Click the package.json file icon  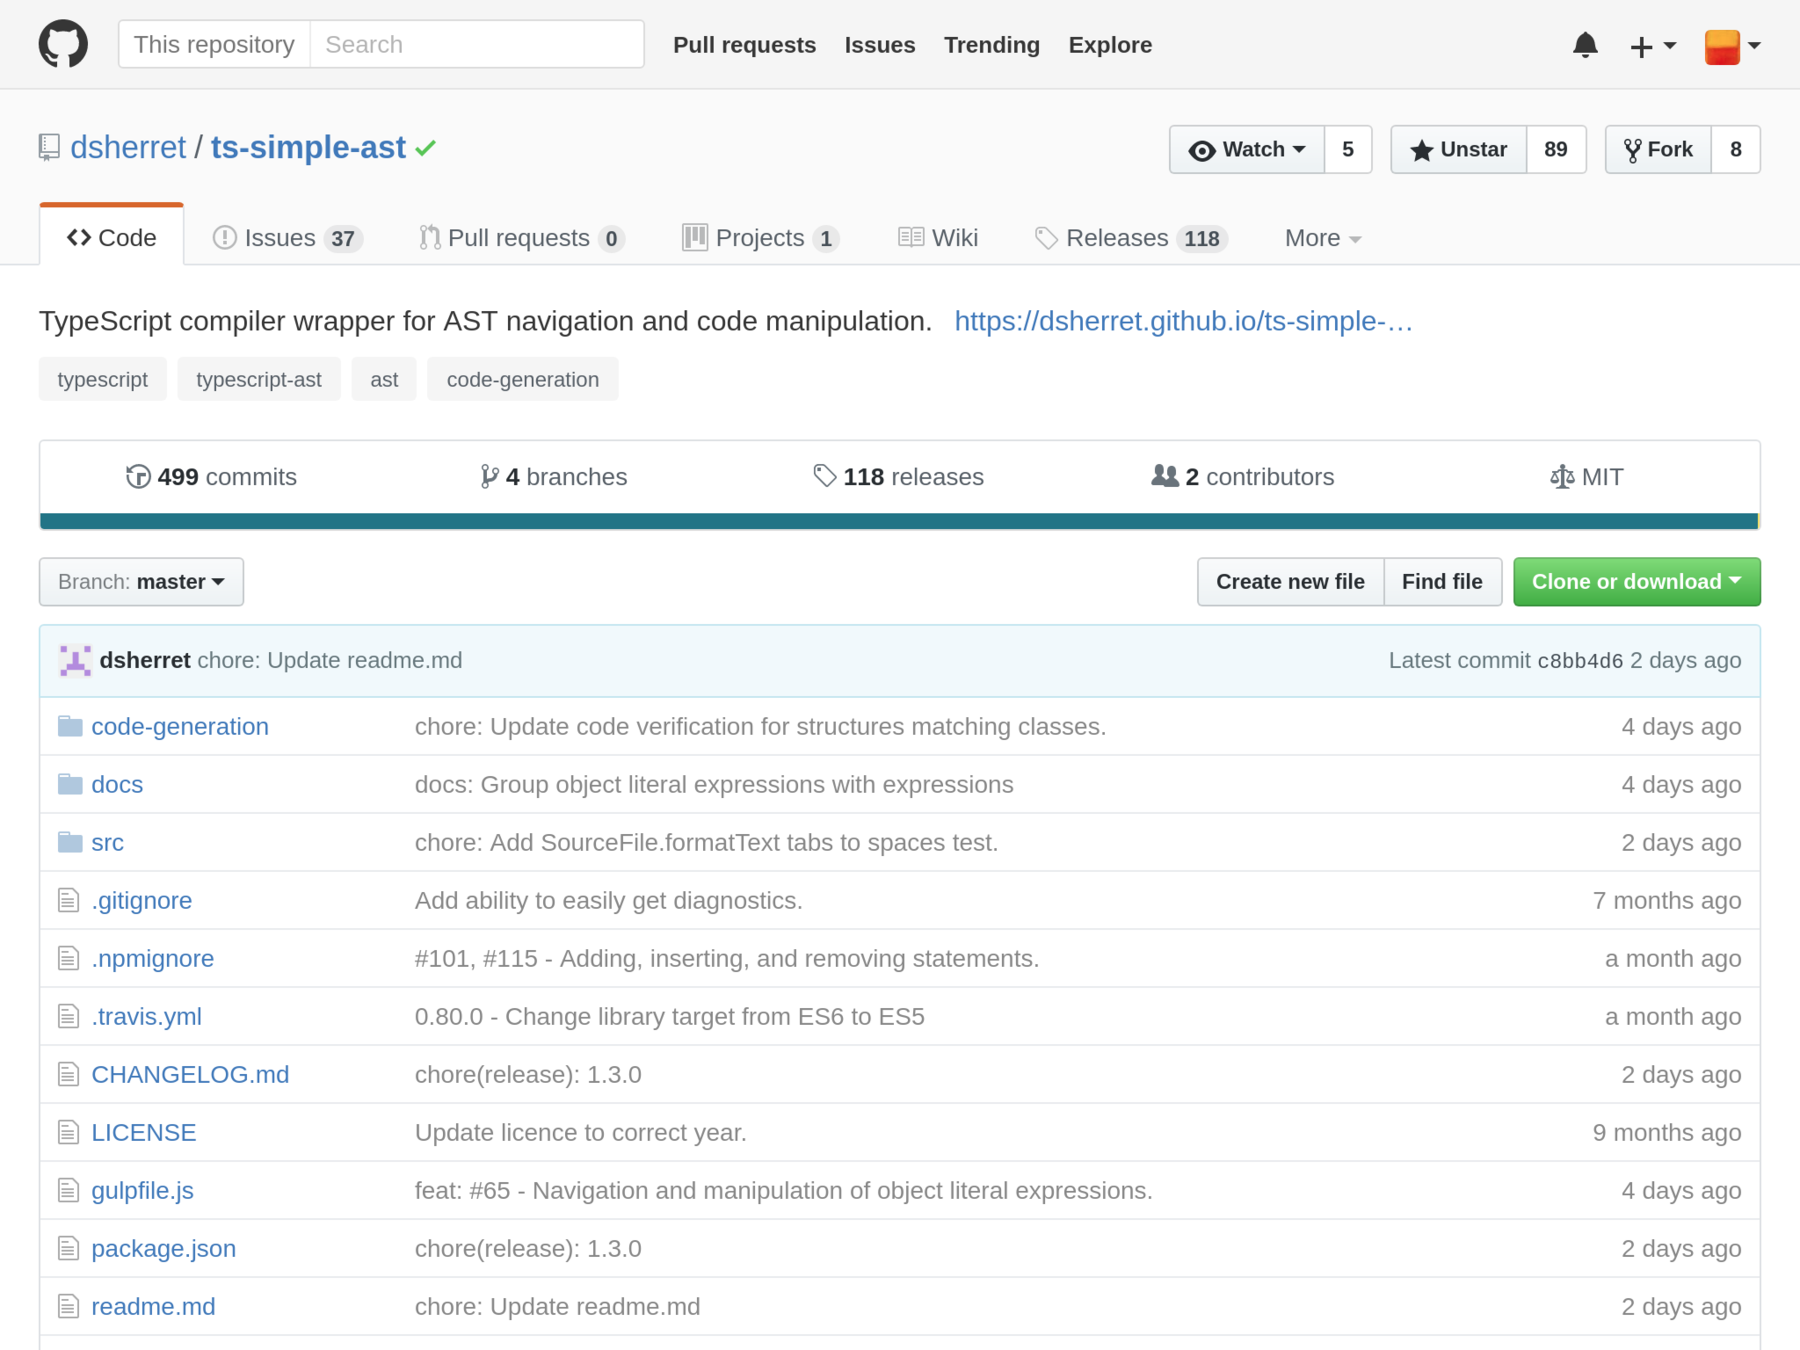coord(68,1249)
